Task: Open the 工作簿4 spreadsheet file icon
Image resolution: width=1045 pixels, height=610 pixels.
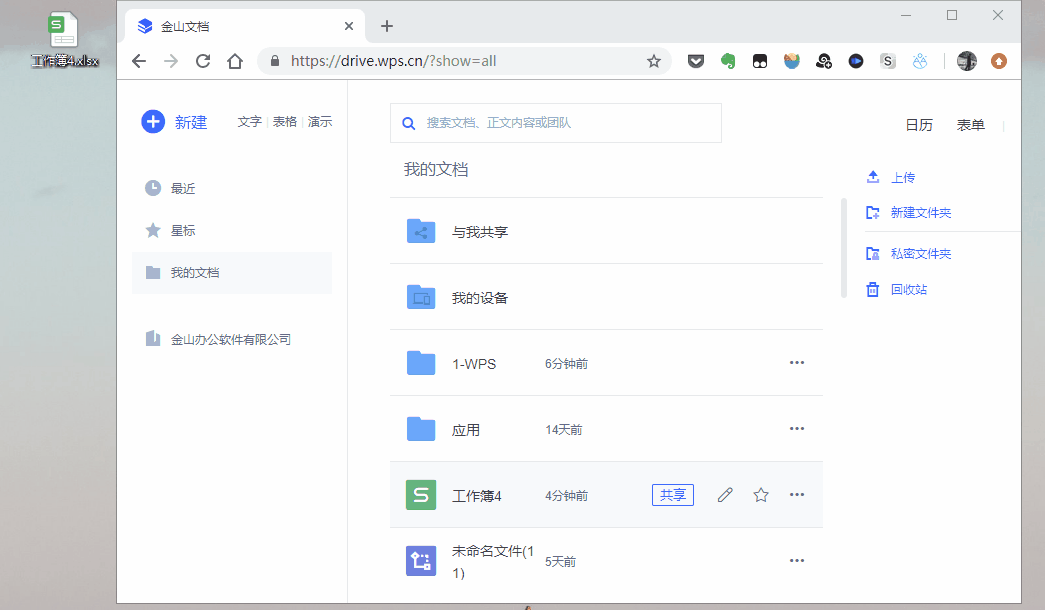Action: [421, 495]
